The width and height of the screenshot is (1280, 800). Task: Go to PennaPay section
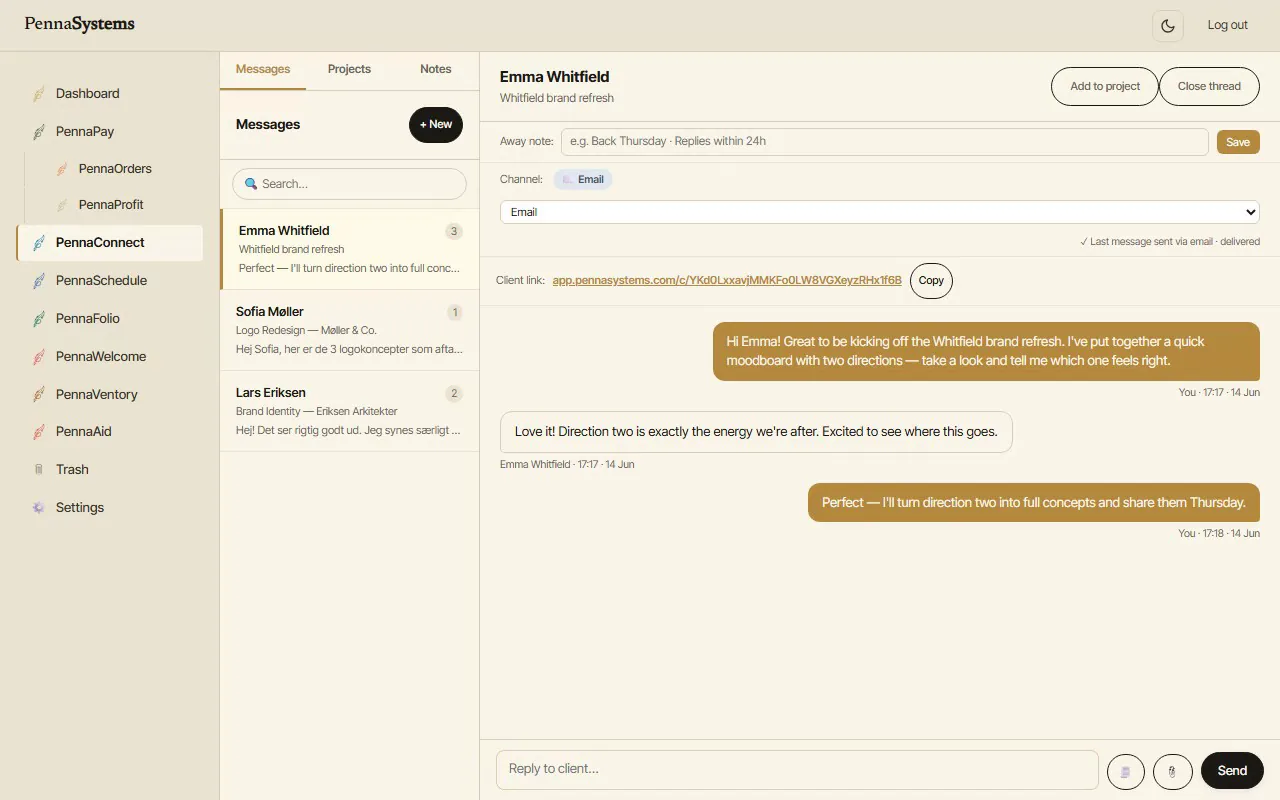[x=110, y=132]
